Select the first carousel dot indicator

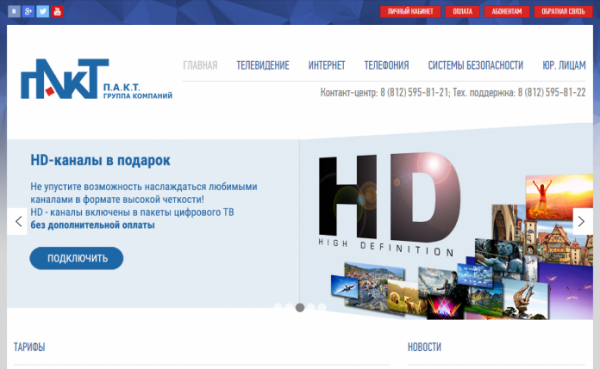click(278, 307)
